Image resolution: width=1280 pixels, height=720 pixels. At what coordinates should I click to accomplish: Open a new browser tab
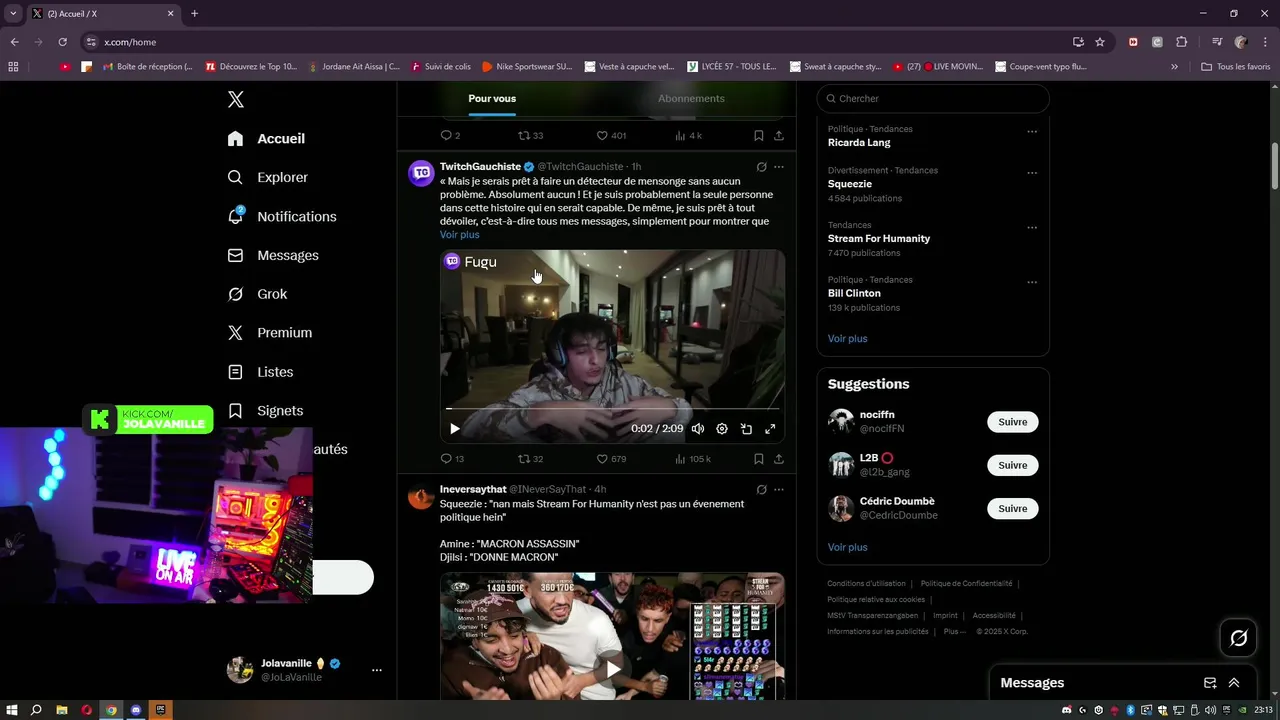click(x=194, y=14)
